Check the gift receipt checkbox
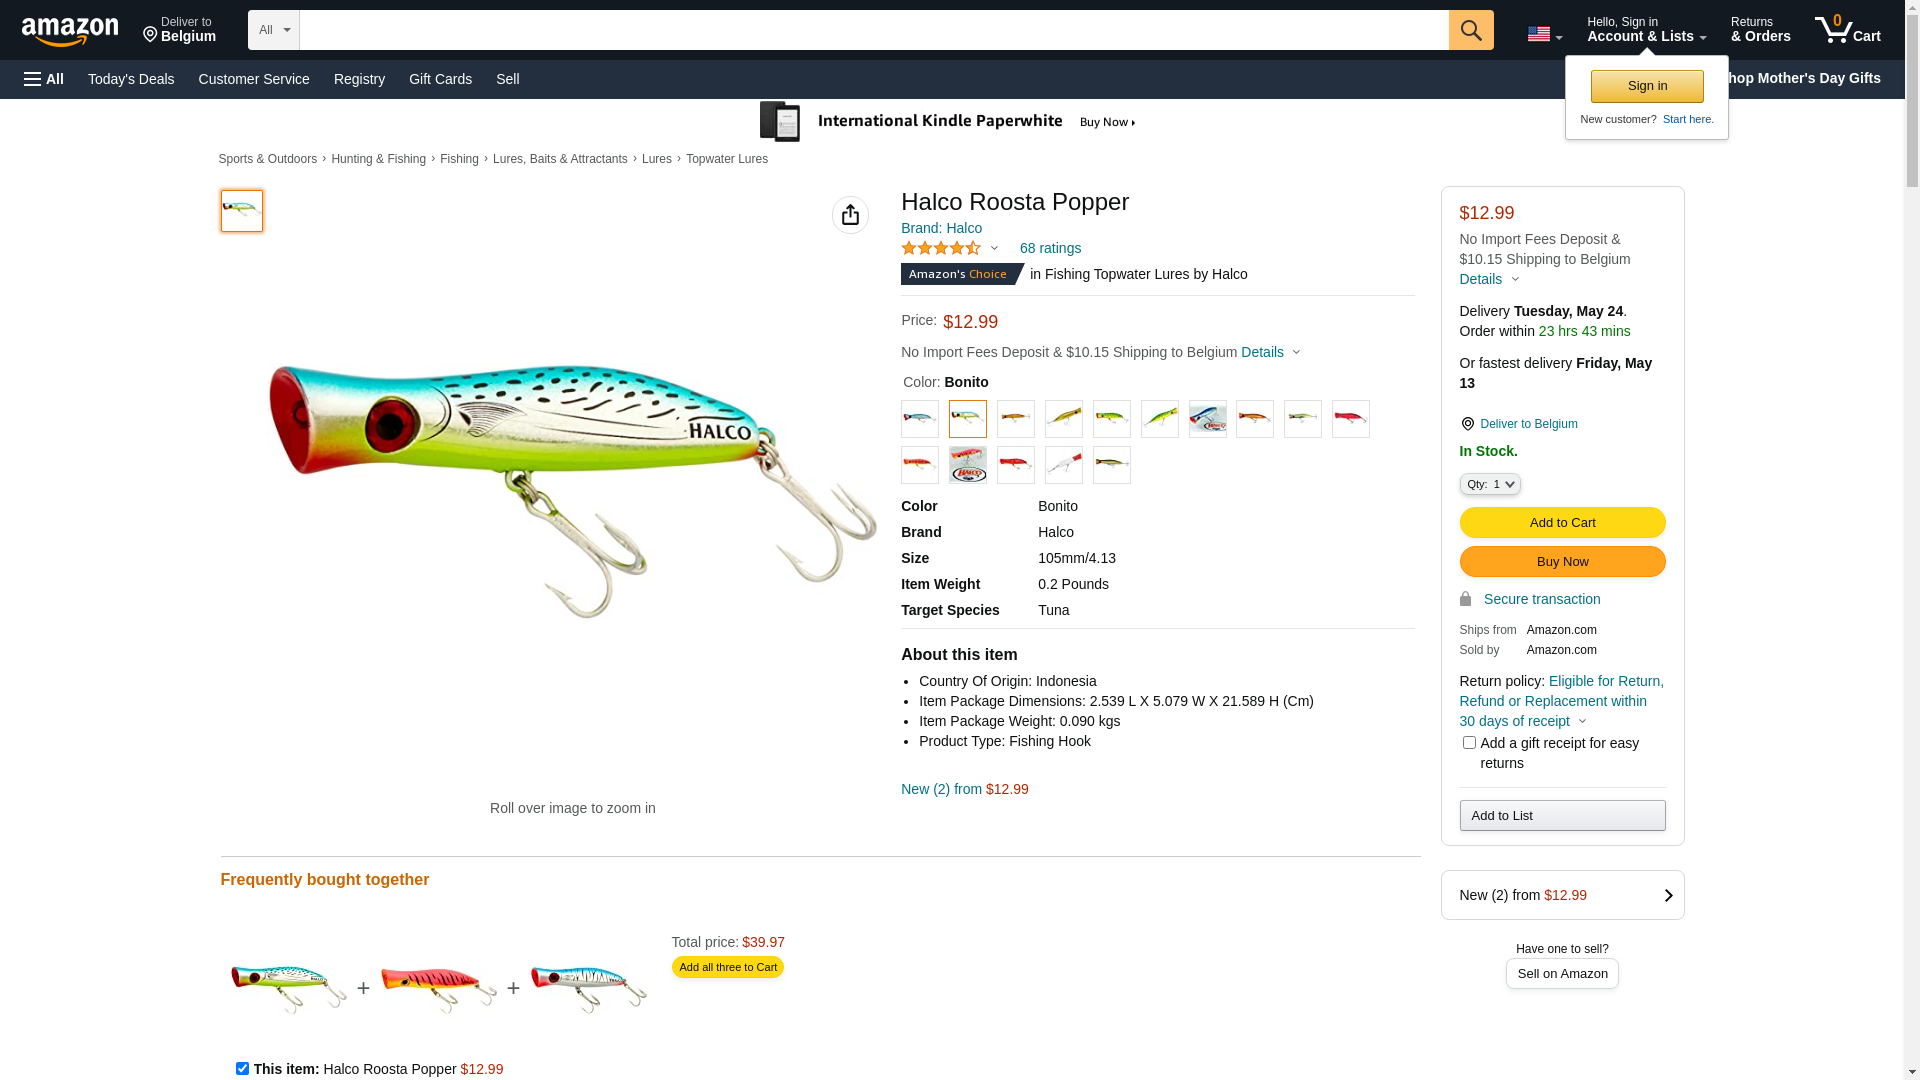 1469,743
